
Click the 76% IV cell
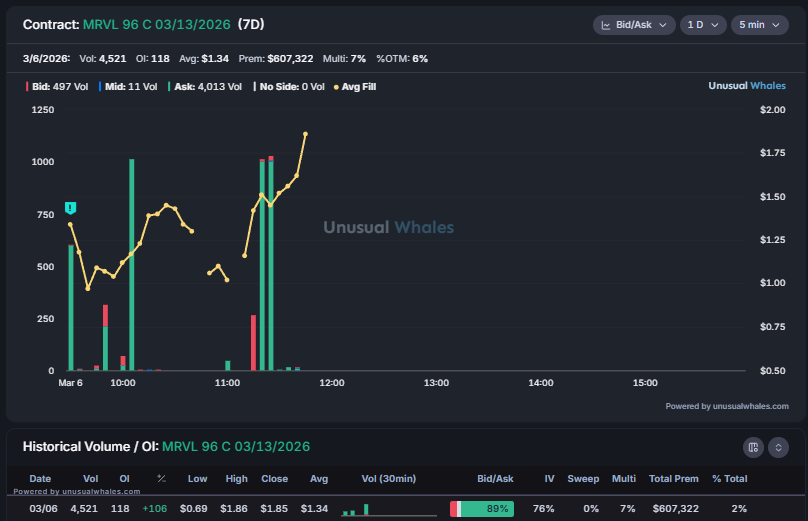coord(544,509)
